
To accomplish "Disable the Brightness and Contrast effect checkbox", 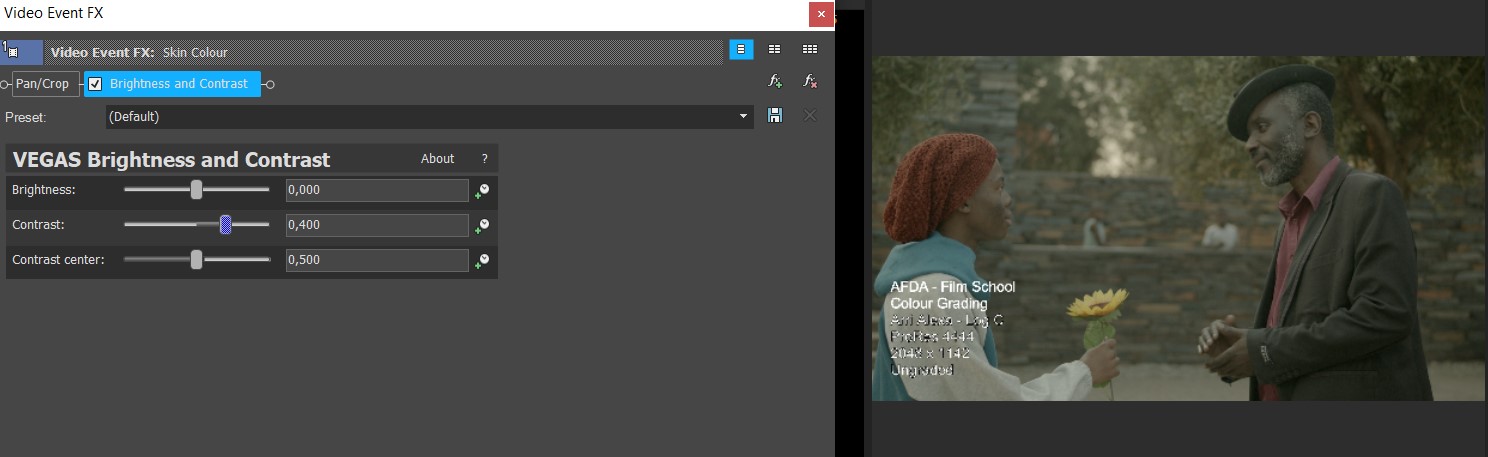I will click(x=96, y=84).
